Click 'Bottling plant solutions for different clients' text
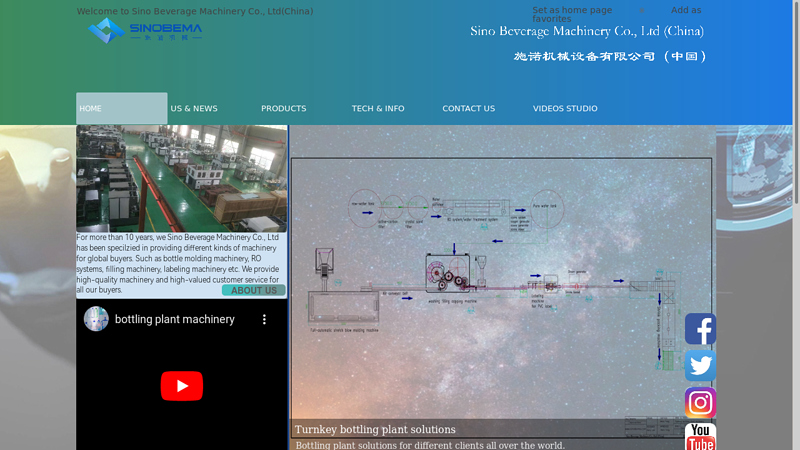This screenshot has height=450, width=800. pos(430,445)
